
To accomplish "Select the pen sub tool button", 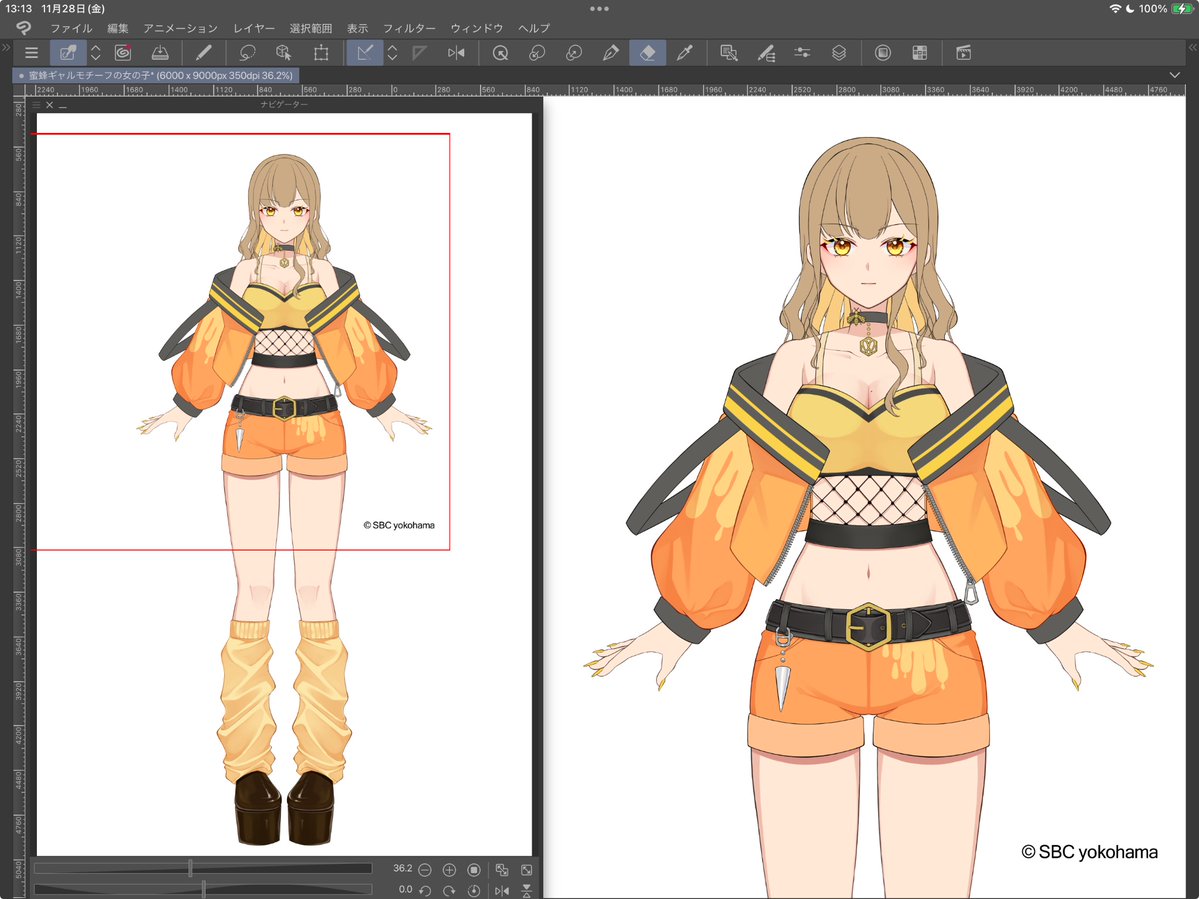I will [68, 53].
